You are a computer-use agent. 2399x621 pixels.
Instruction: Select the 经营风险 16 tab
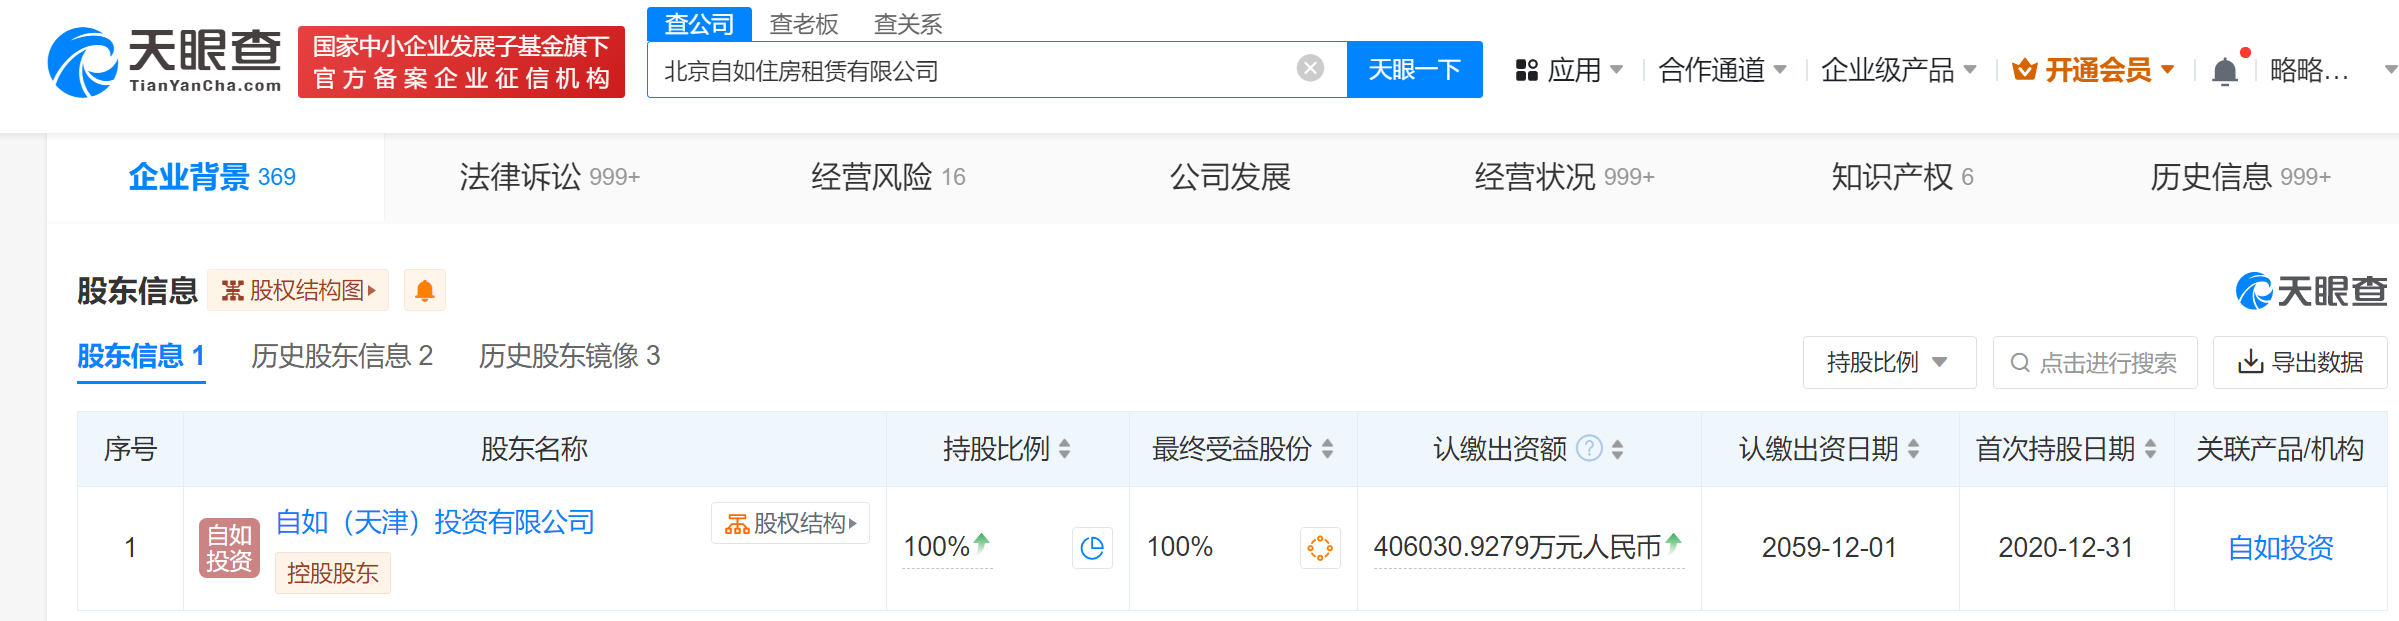coord(888,177)
